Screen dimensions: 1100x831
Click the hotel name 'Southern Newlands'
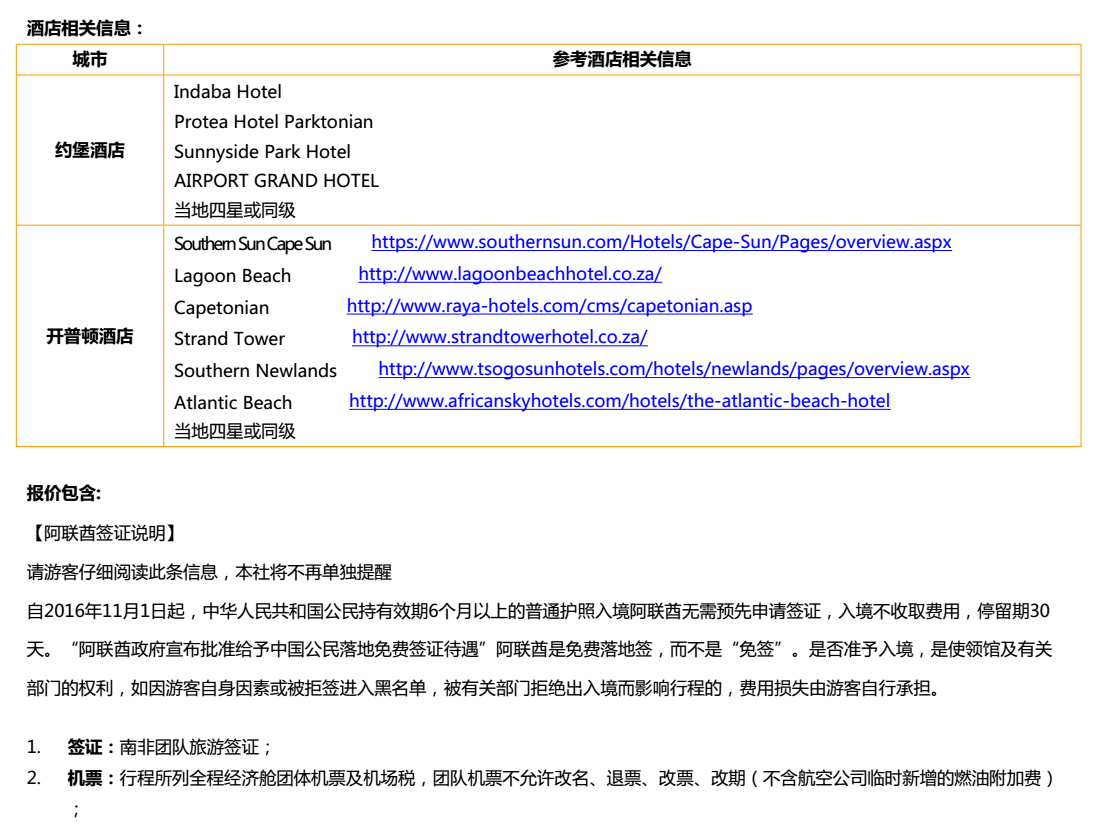click(255, 370)
